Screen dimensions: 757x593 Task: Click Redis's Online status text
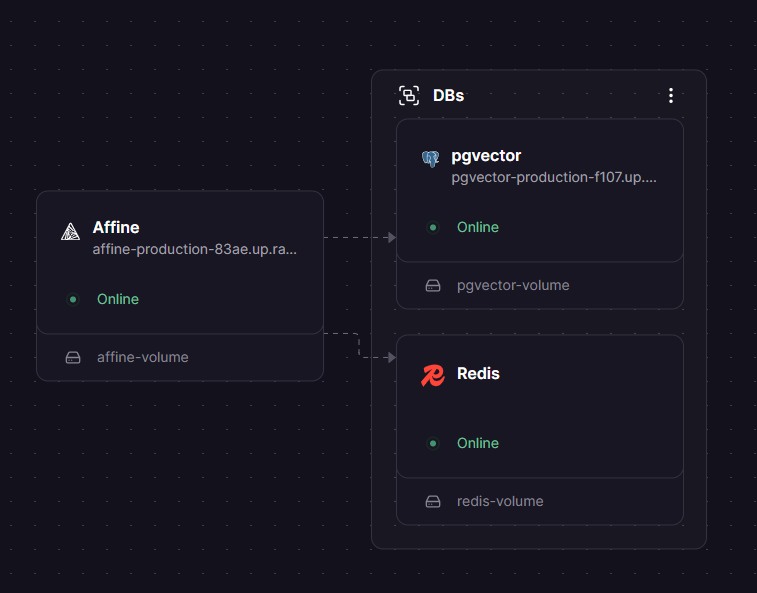[478, 443]
